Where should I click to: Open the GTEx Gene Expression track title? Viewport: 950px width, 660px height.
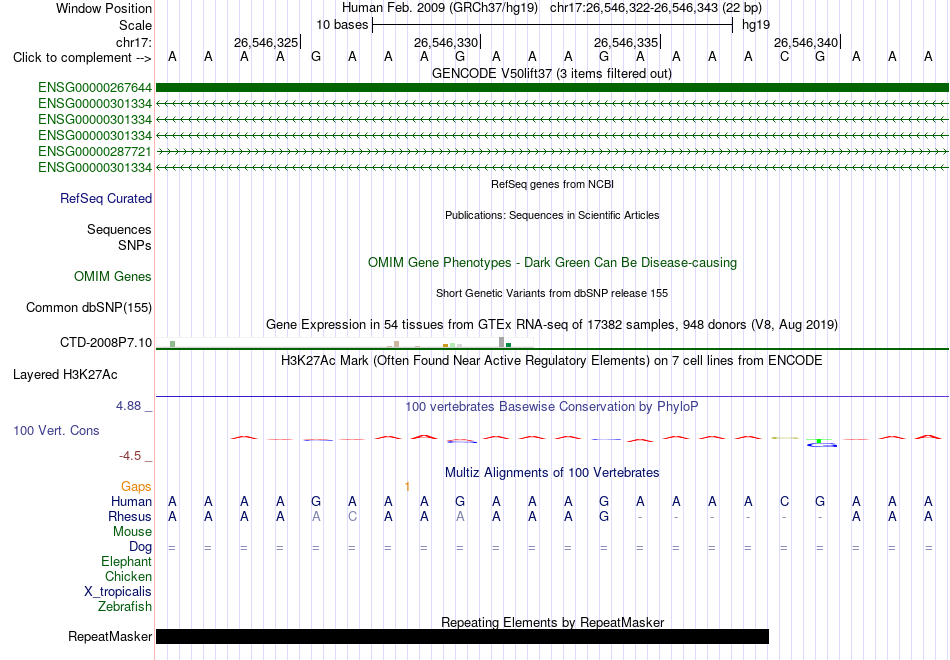[x=552, y=324]
